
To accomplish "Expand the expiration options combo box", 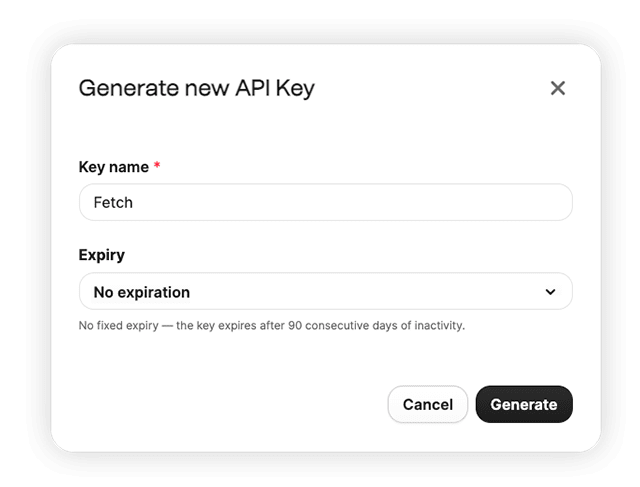I will [x=326, y=291].
